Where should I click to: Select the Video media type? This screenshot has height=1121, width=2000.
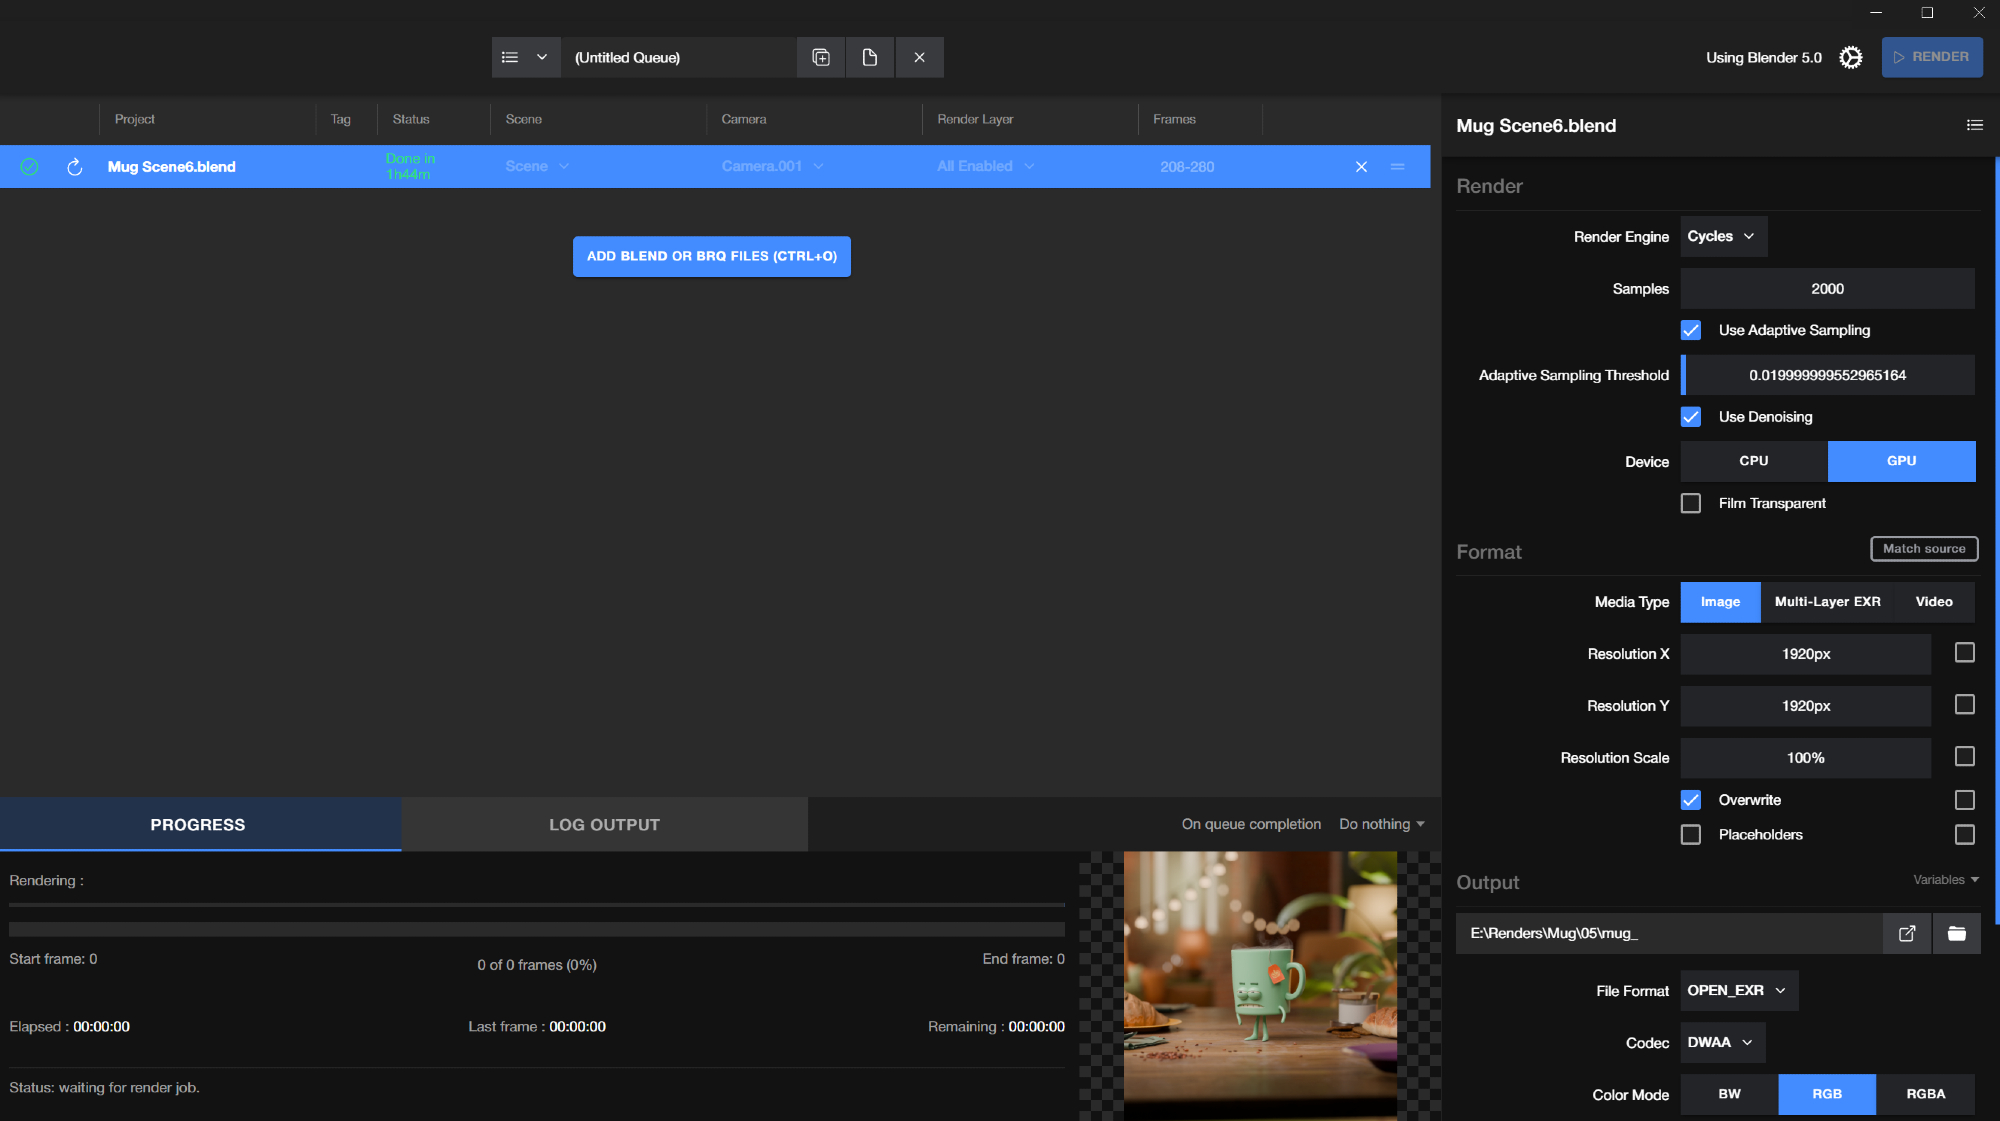[1933, 602]
